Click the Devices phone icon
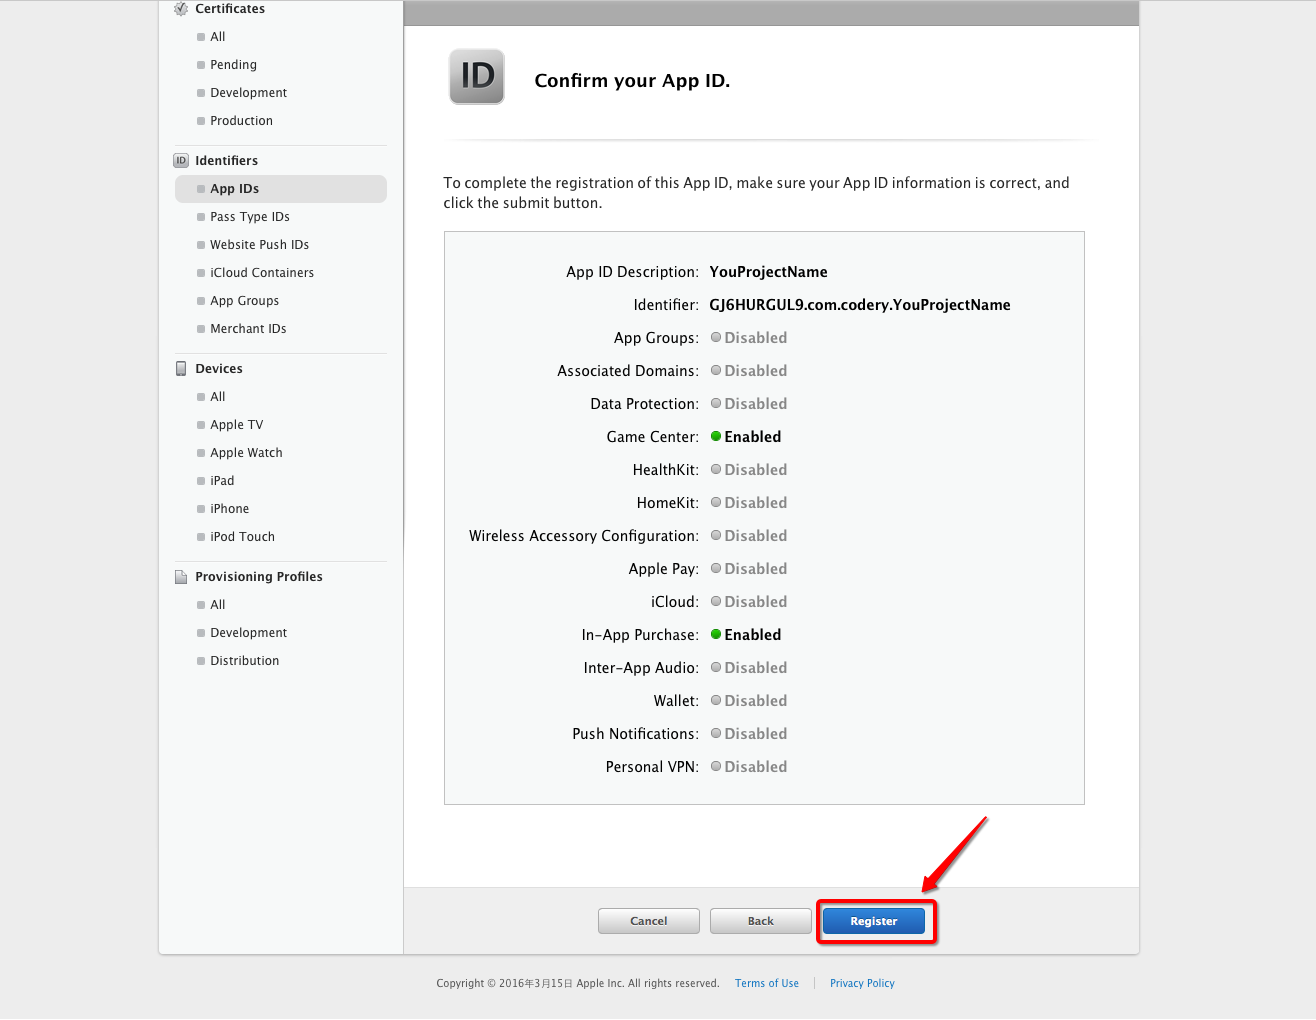 [181, 368]
